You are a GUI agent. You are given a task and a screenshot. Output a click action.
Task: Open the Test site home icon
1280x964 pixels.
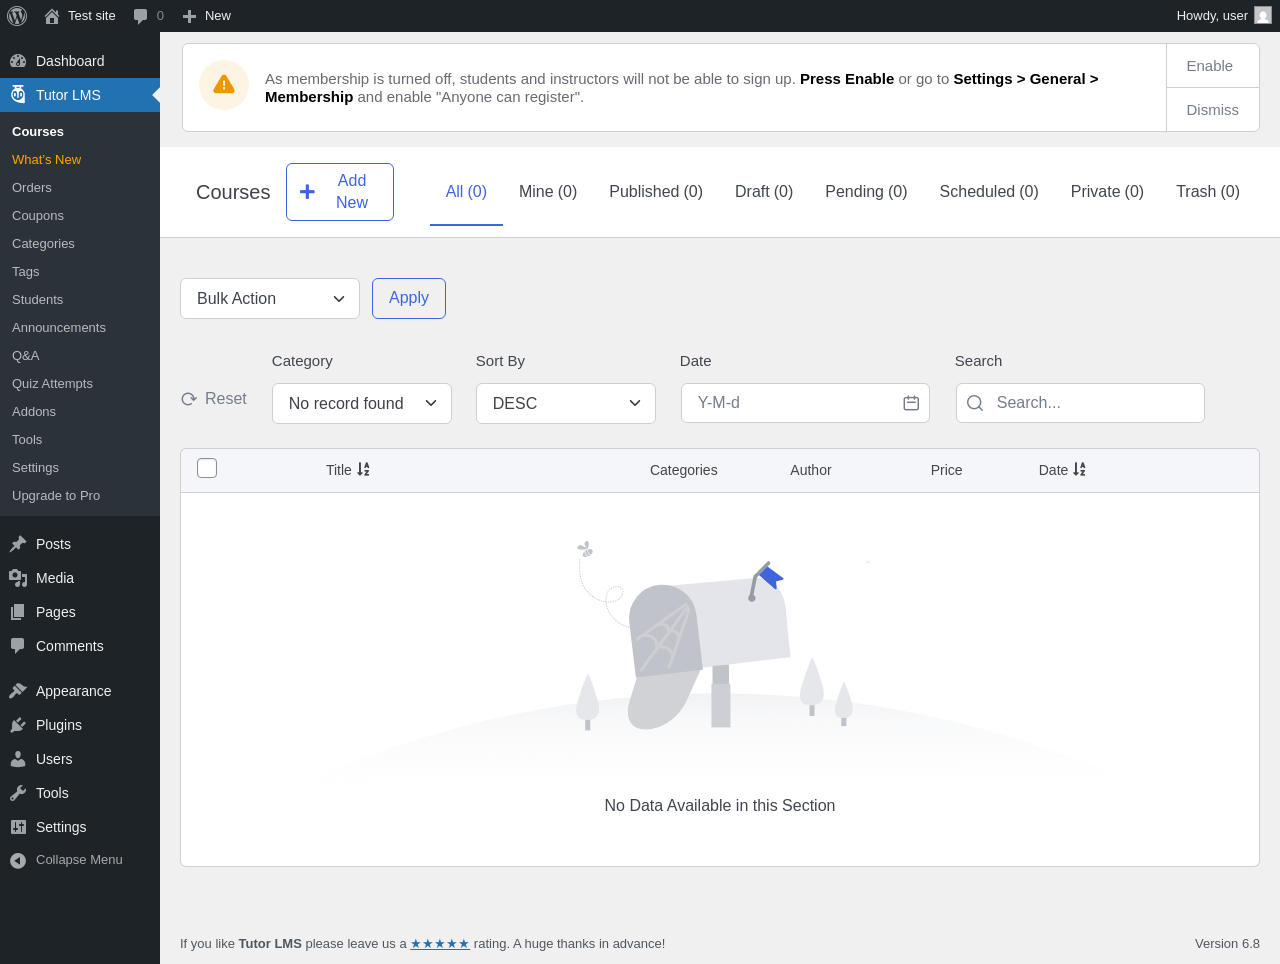coord(52,16)
